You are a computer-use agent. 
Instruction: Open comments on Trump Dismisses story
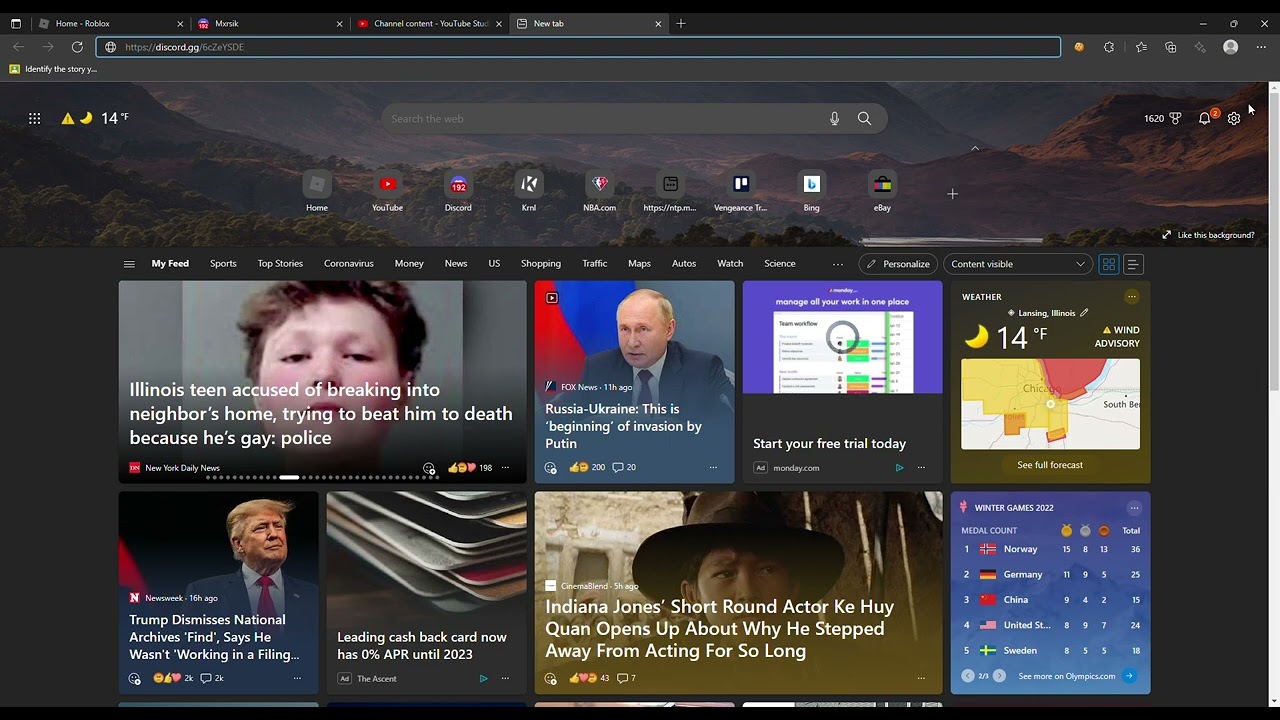(x=212, y=678)
